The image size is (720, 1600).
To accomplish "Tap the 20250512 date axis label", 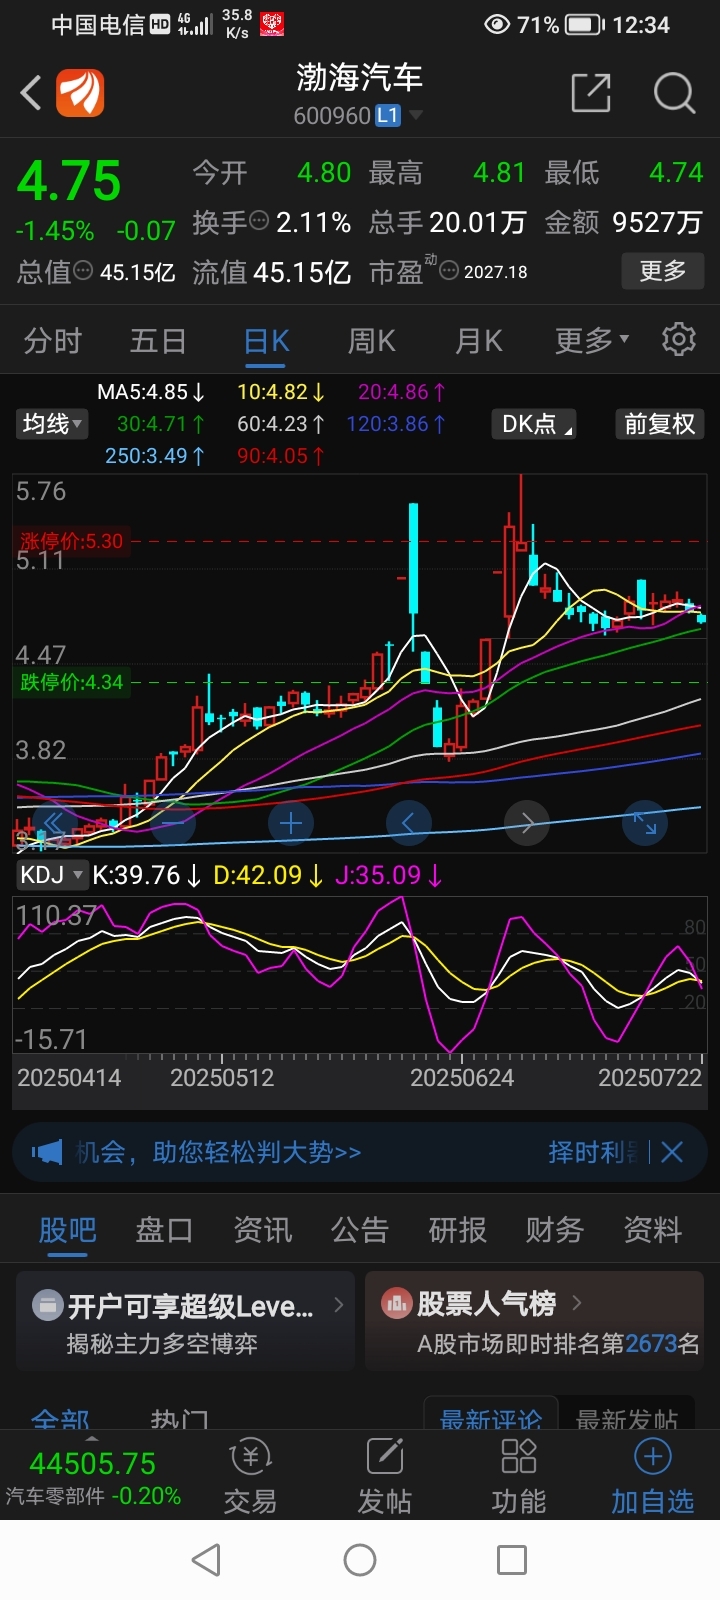I will [222, 1078].
